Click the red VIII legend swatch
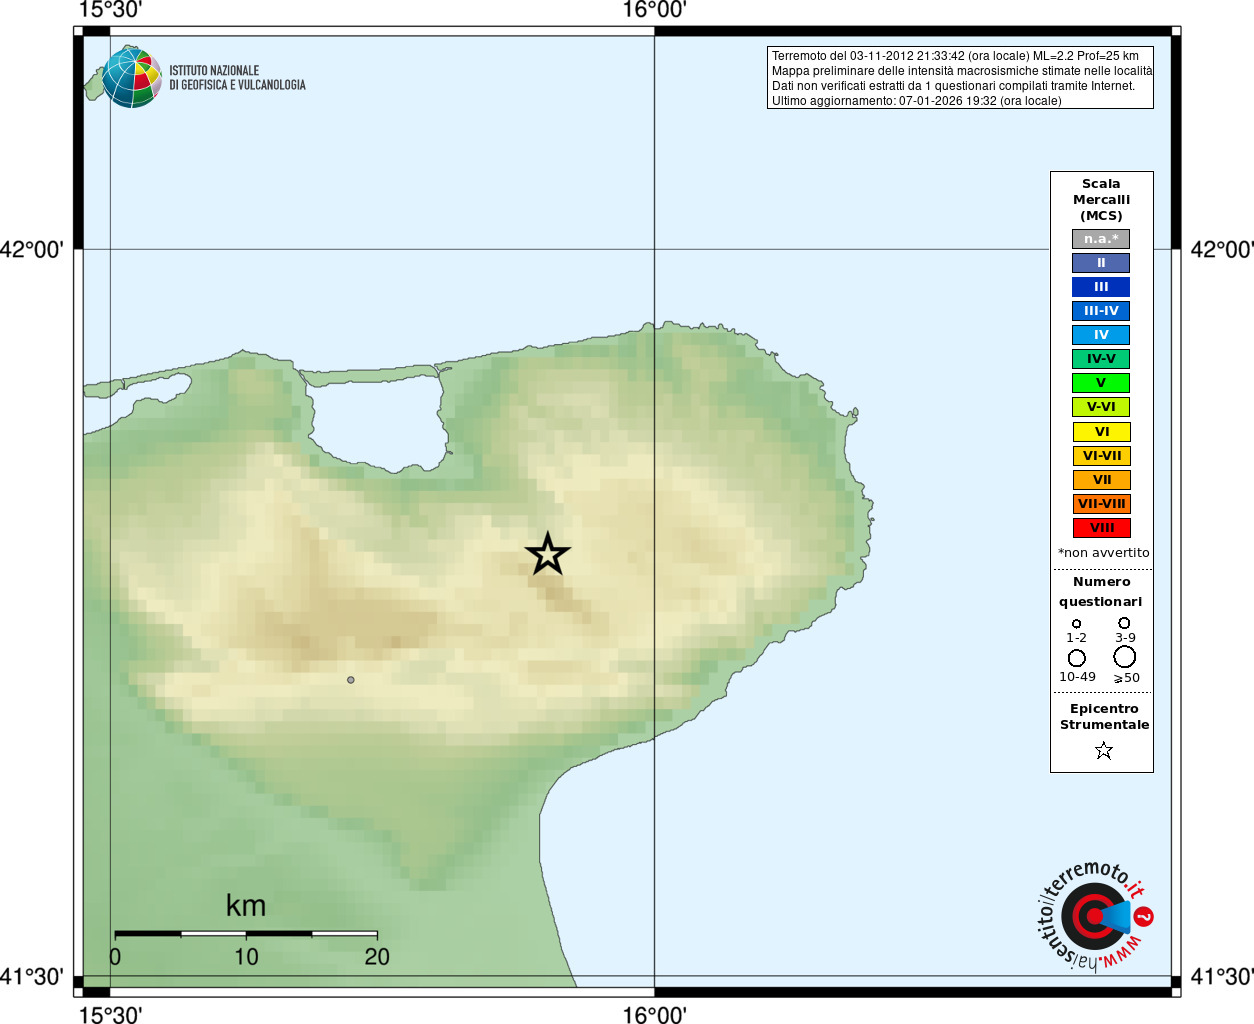Image resolution: width=1254 pixels, height=1024 pixels. 1101,528
